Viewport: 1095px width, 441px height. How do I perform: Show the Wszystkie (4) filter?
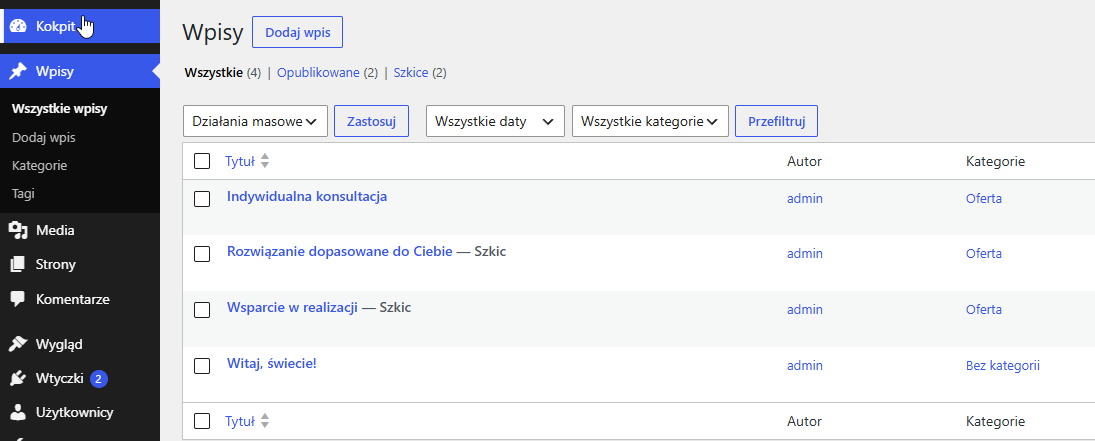[x=222, y=73]
